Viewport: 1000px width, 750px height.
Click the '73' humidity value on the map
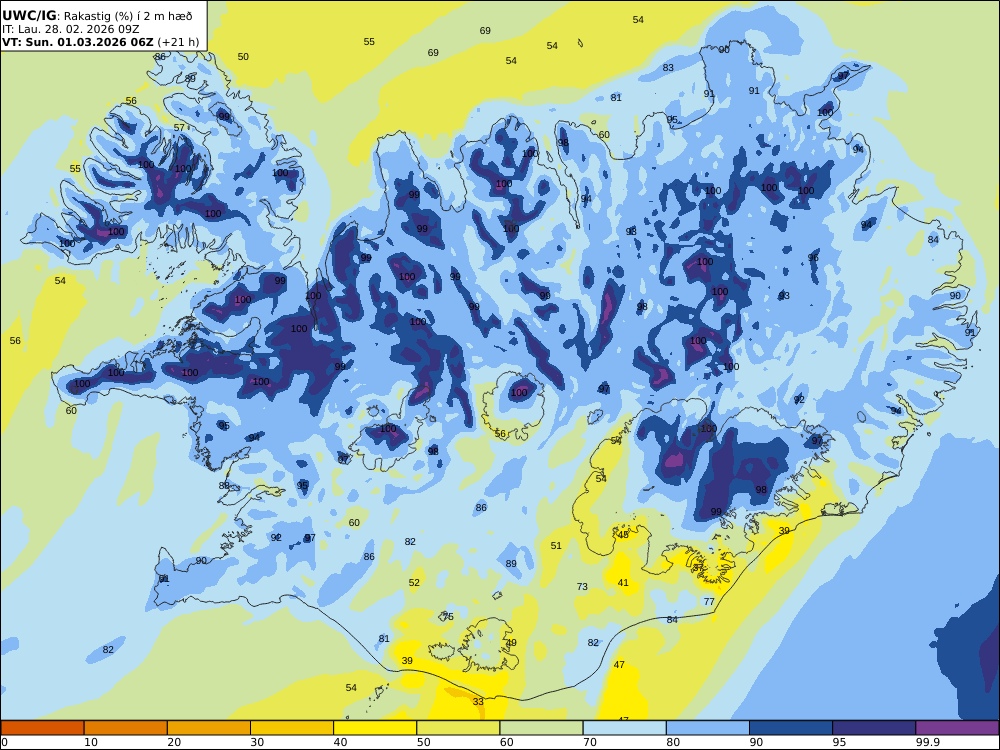pyautogui.click(x=582, y=587)
